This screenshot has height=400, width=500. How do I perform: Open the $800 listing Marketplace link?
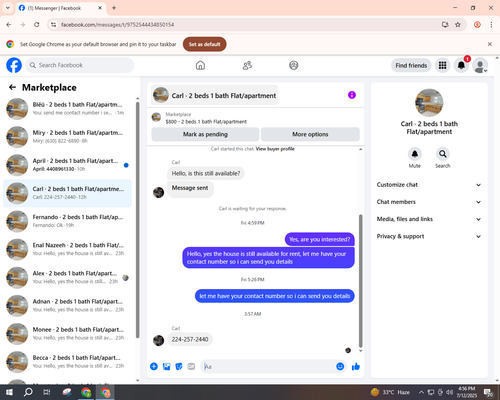(x=206, y=122)
